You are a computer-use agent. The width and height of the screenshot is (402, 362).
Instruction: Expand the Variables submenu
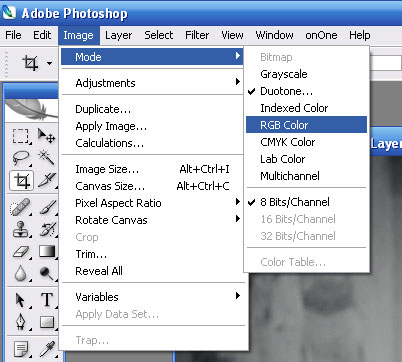[x=152, y=297]
